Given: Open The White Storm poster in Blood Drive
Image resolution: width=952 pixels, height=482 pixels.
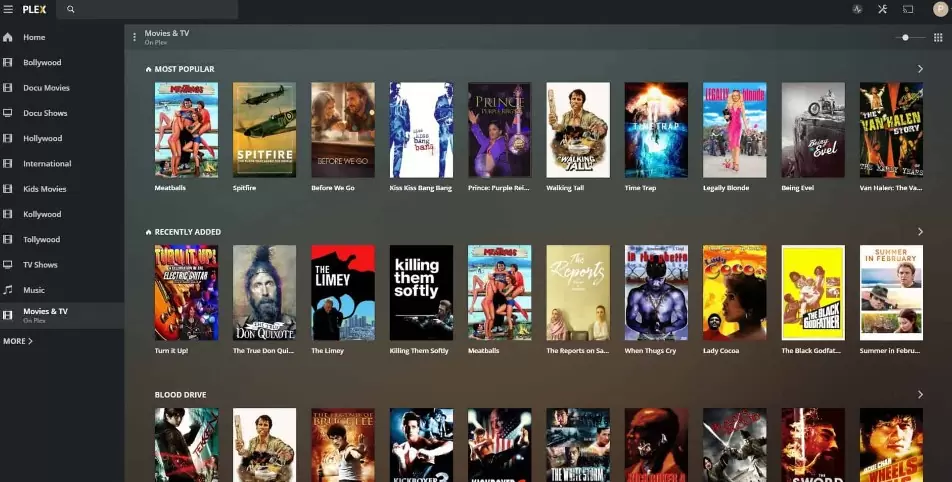Looking at the screenshot, I should pos(577,445).
